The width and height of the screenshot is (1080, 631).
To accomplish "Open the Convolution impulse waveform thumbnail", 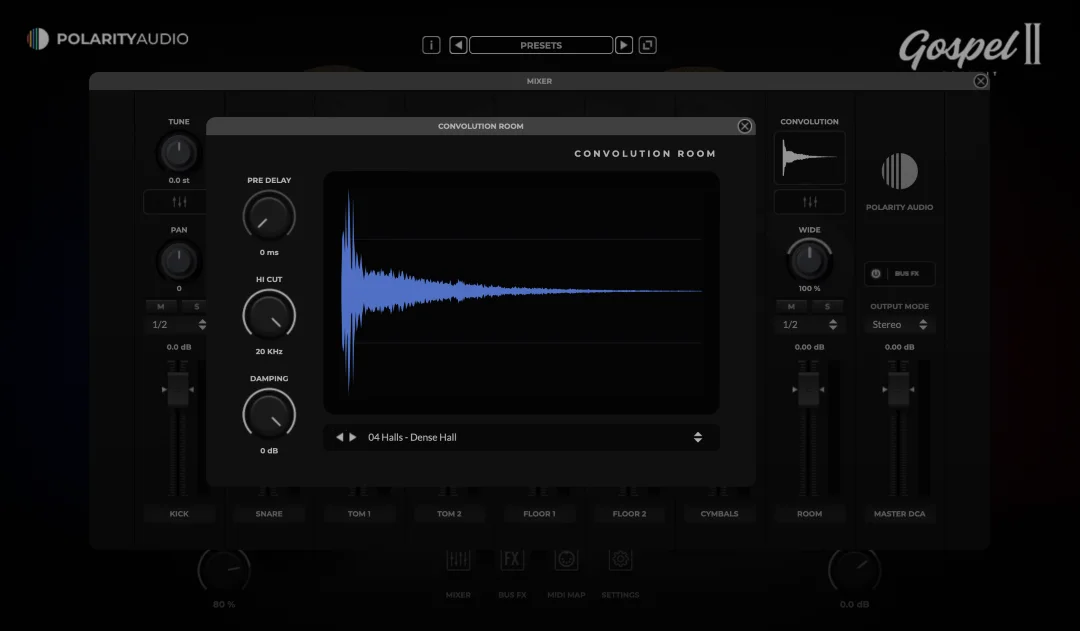I will [x=810, y=158].
